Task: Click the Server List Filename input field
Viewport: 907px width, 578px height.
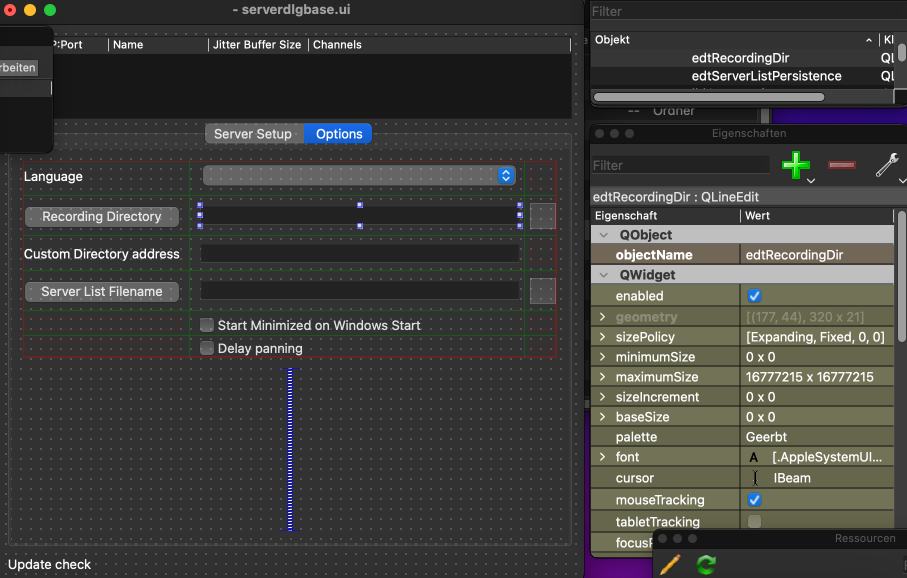Action: point(360,291)
